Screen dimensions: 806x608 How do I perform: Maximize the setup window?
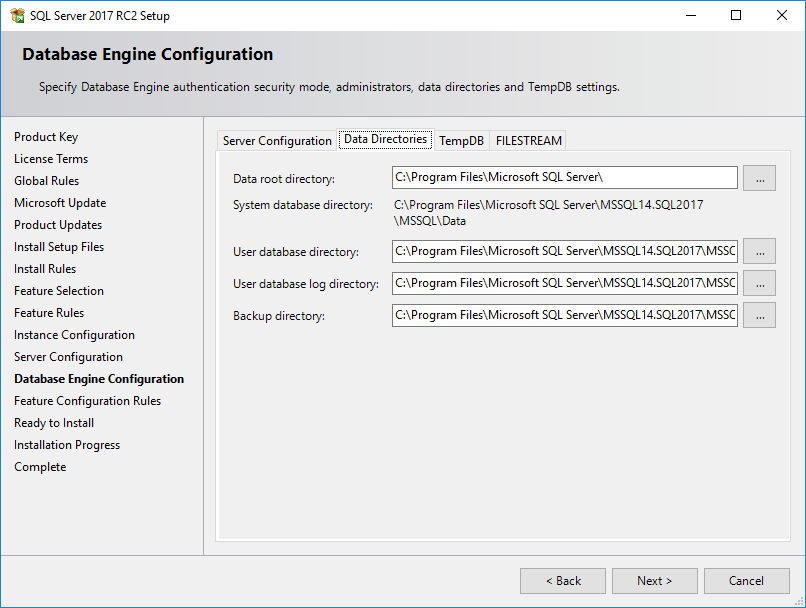736,15
